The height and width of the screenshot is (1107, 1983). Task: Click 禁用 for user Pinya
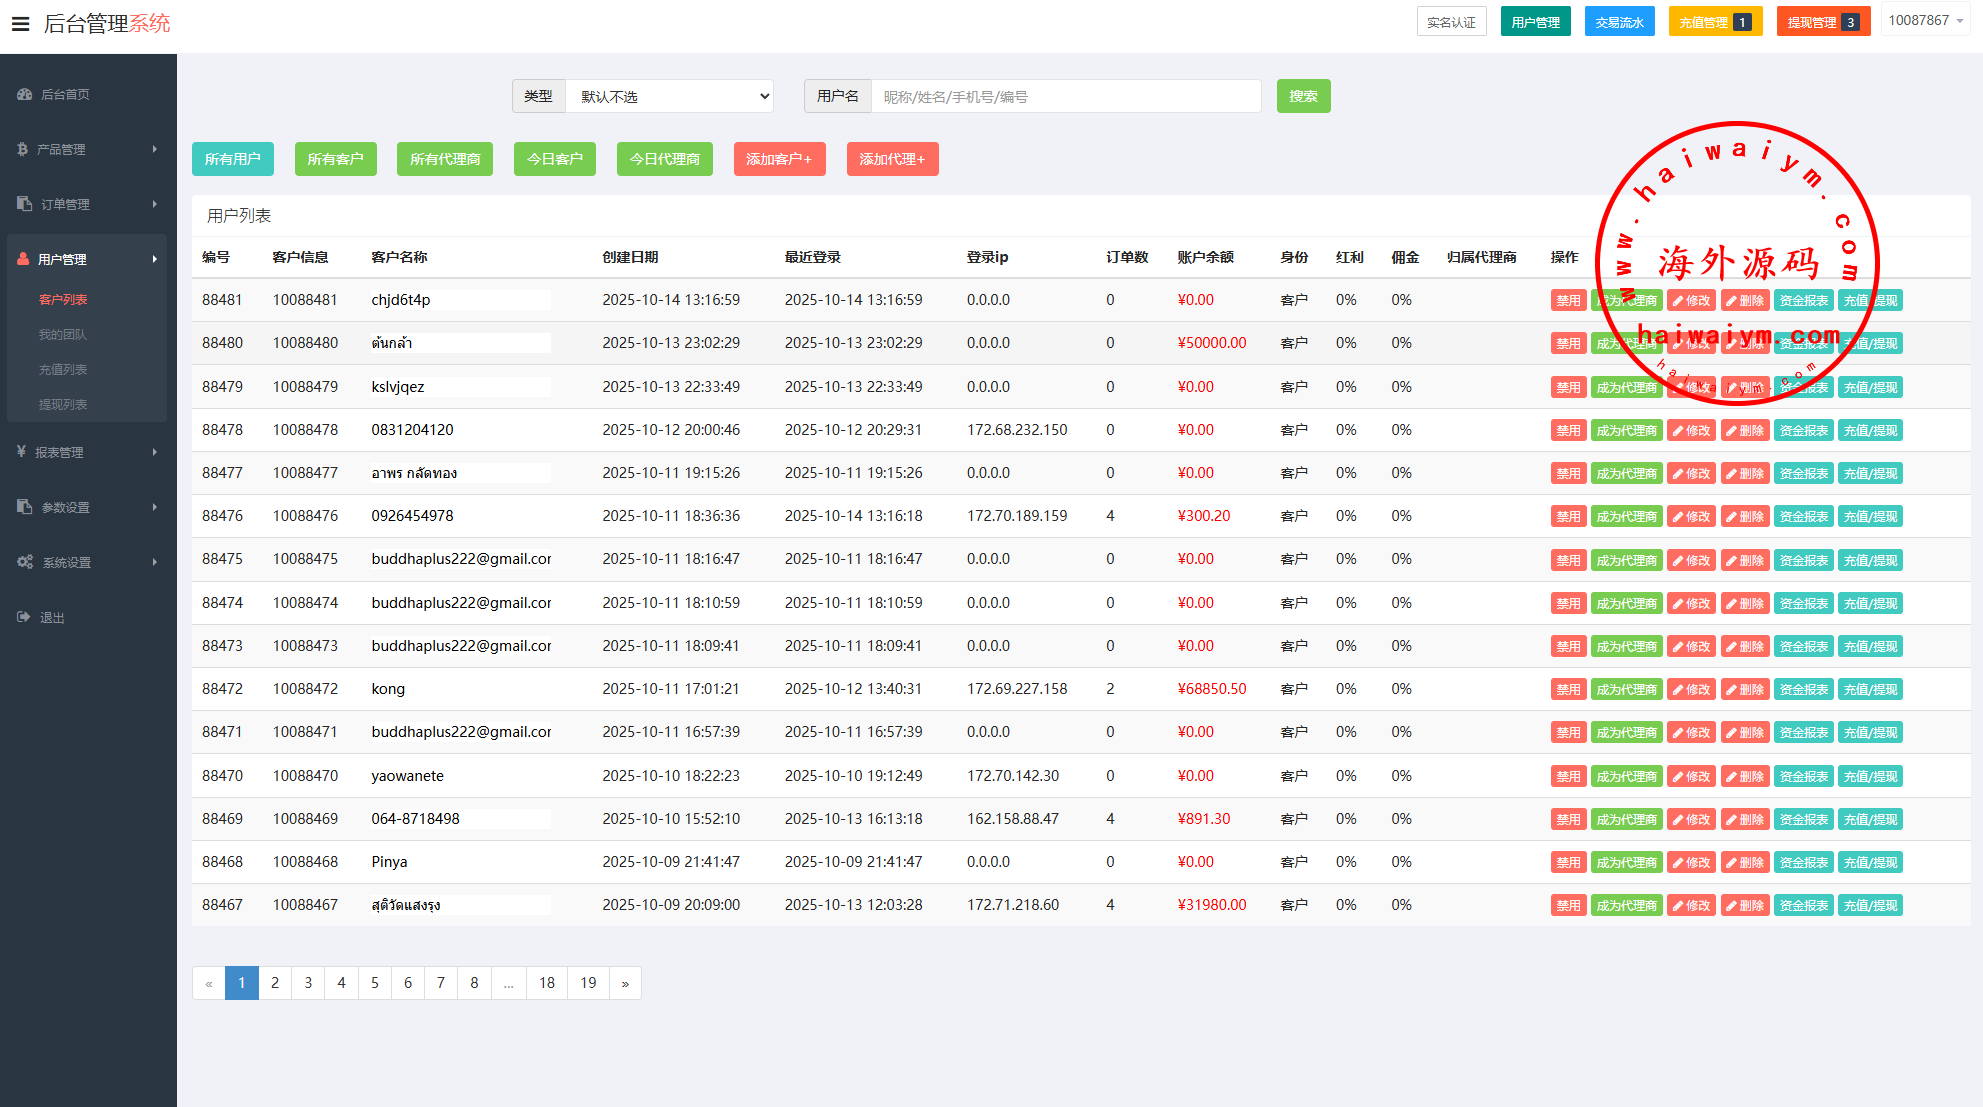1567,863
